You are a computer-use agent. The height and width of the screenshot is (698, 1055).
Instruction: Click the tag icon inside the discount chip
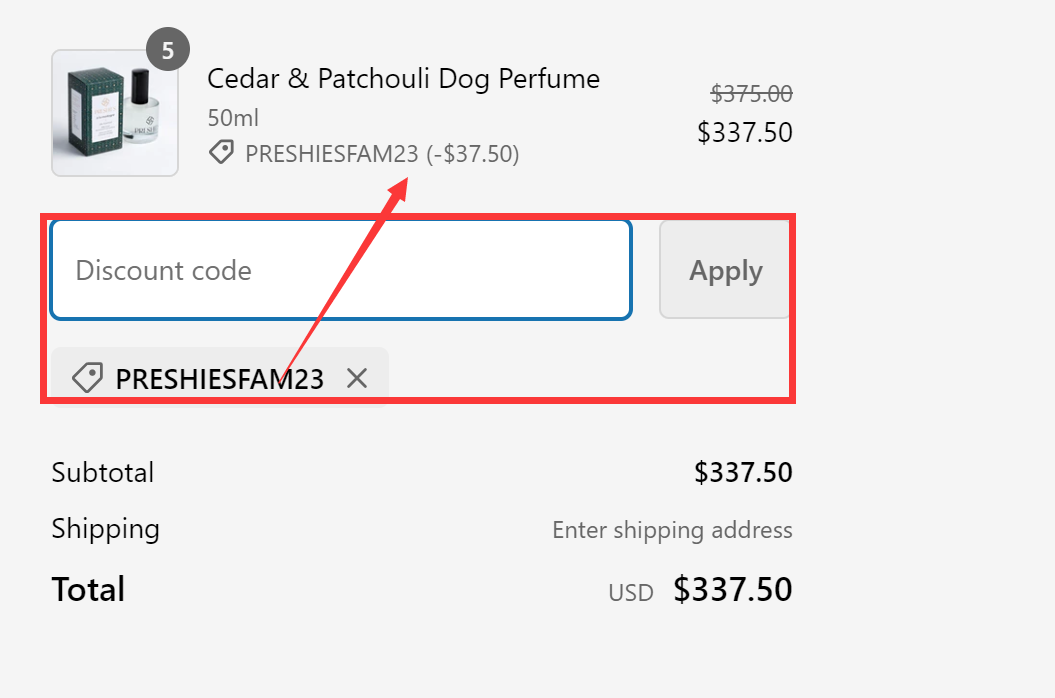point(88,377)
